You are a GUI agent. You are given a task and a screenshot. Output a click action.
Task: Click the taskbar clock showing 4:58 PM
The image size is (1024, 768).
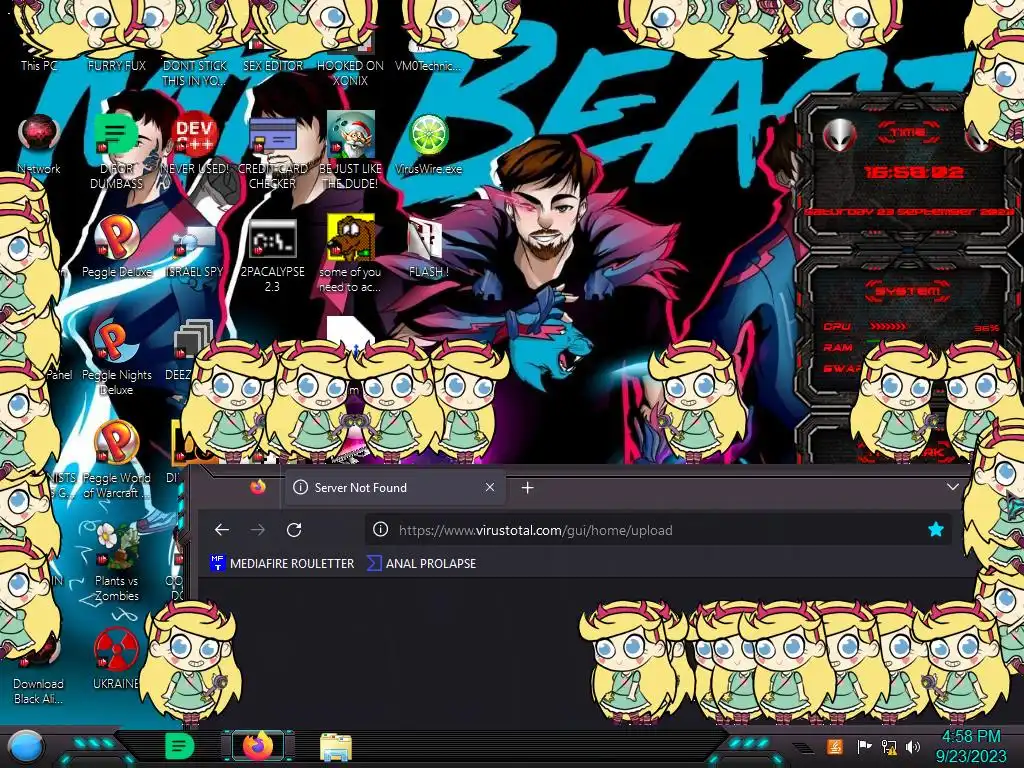(971, 746)
